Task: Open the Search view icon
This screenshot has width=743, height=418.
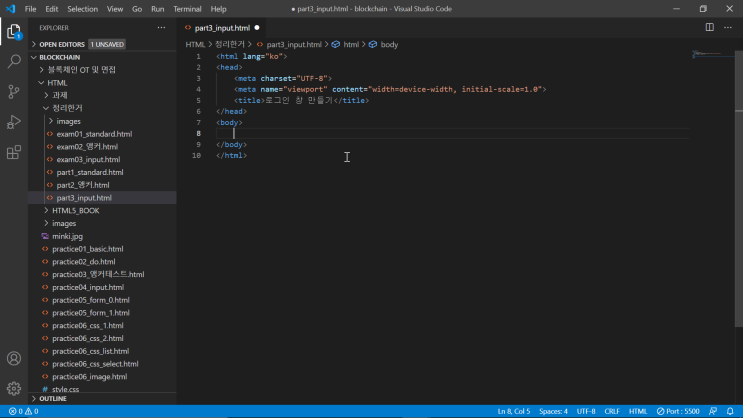Action: tap(14, 61)
